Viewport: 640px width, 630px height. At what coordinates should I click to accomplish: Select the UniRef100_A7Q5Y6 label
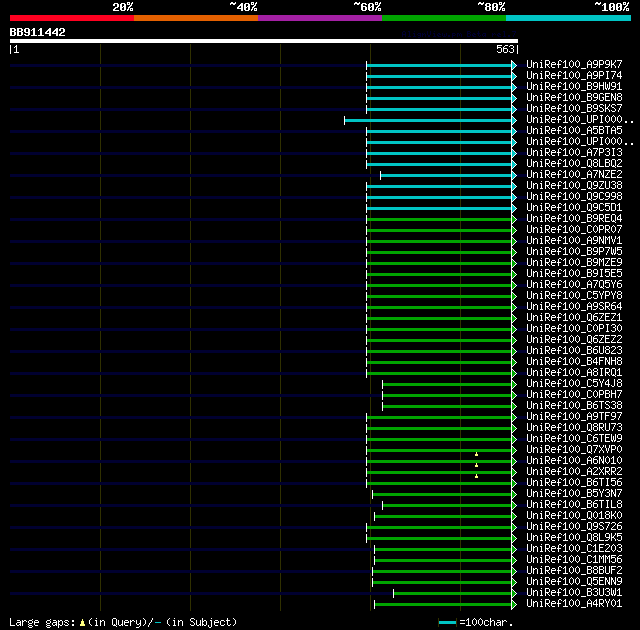coord(574,285)
